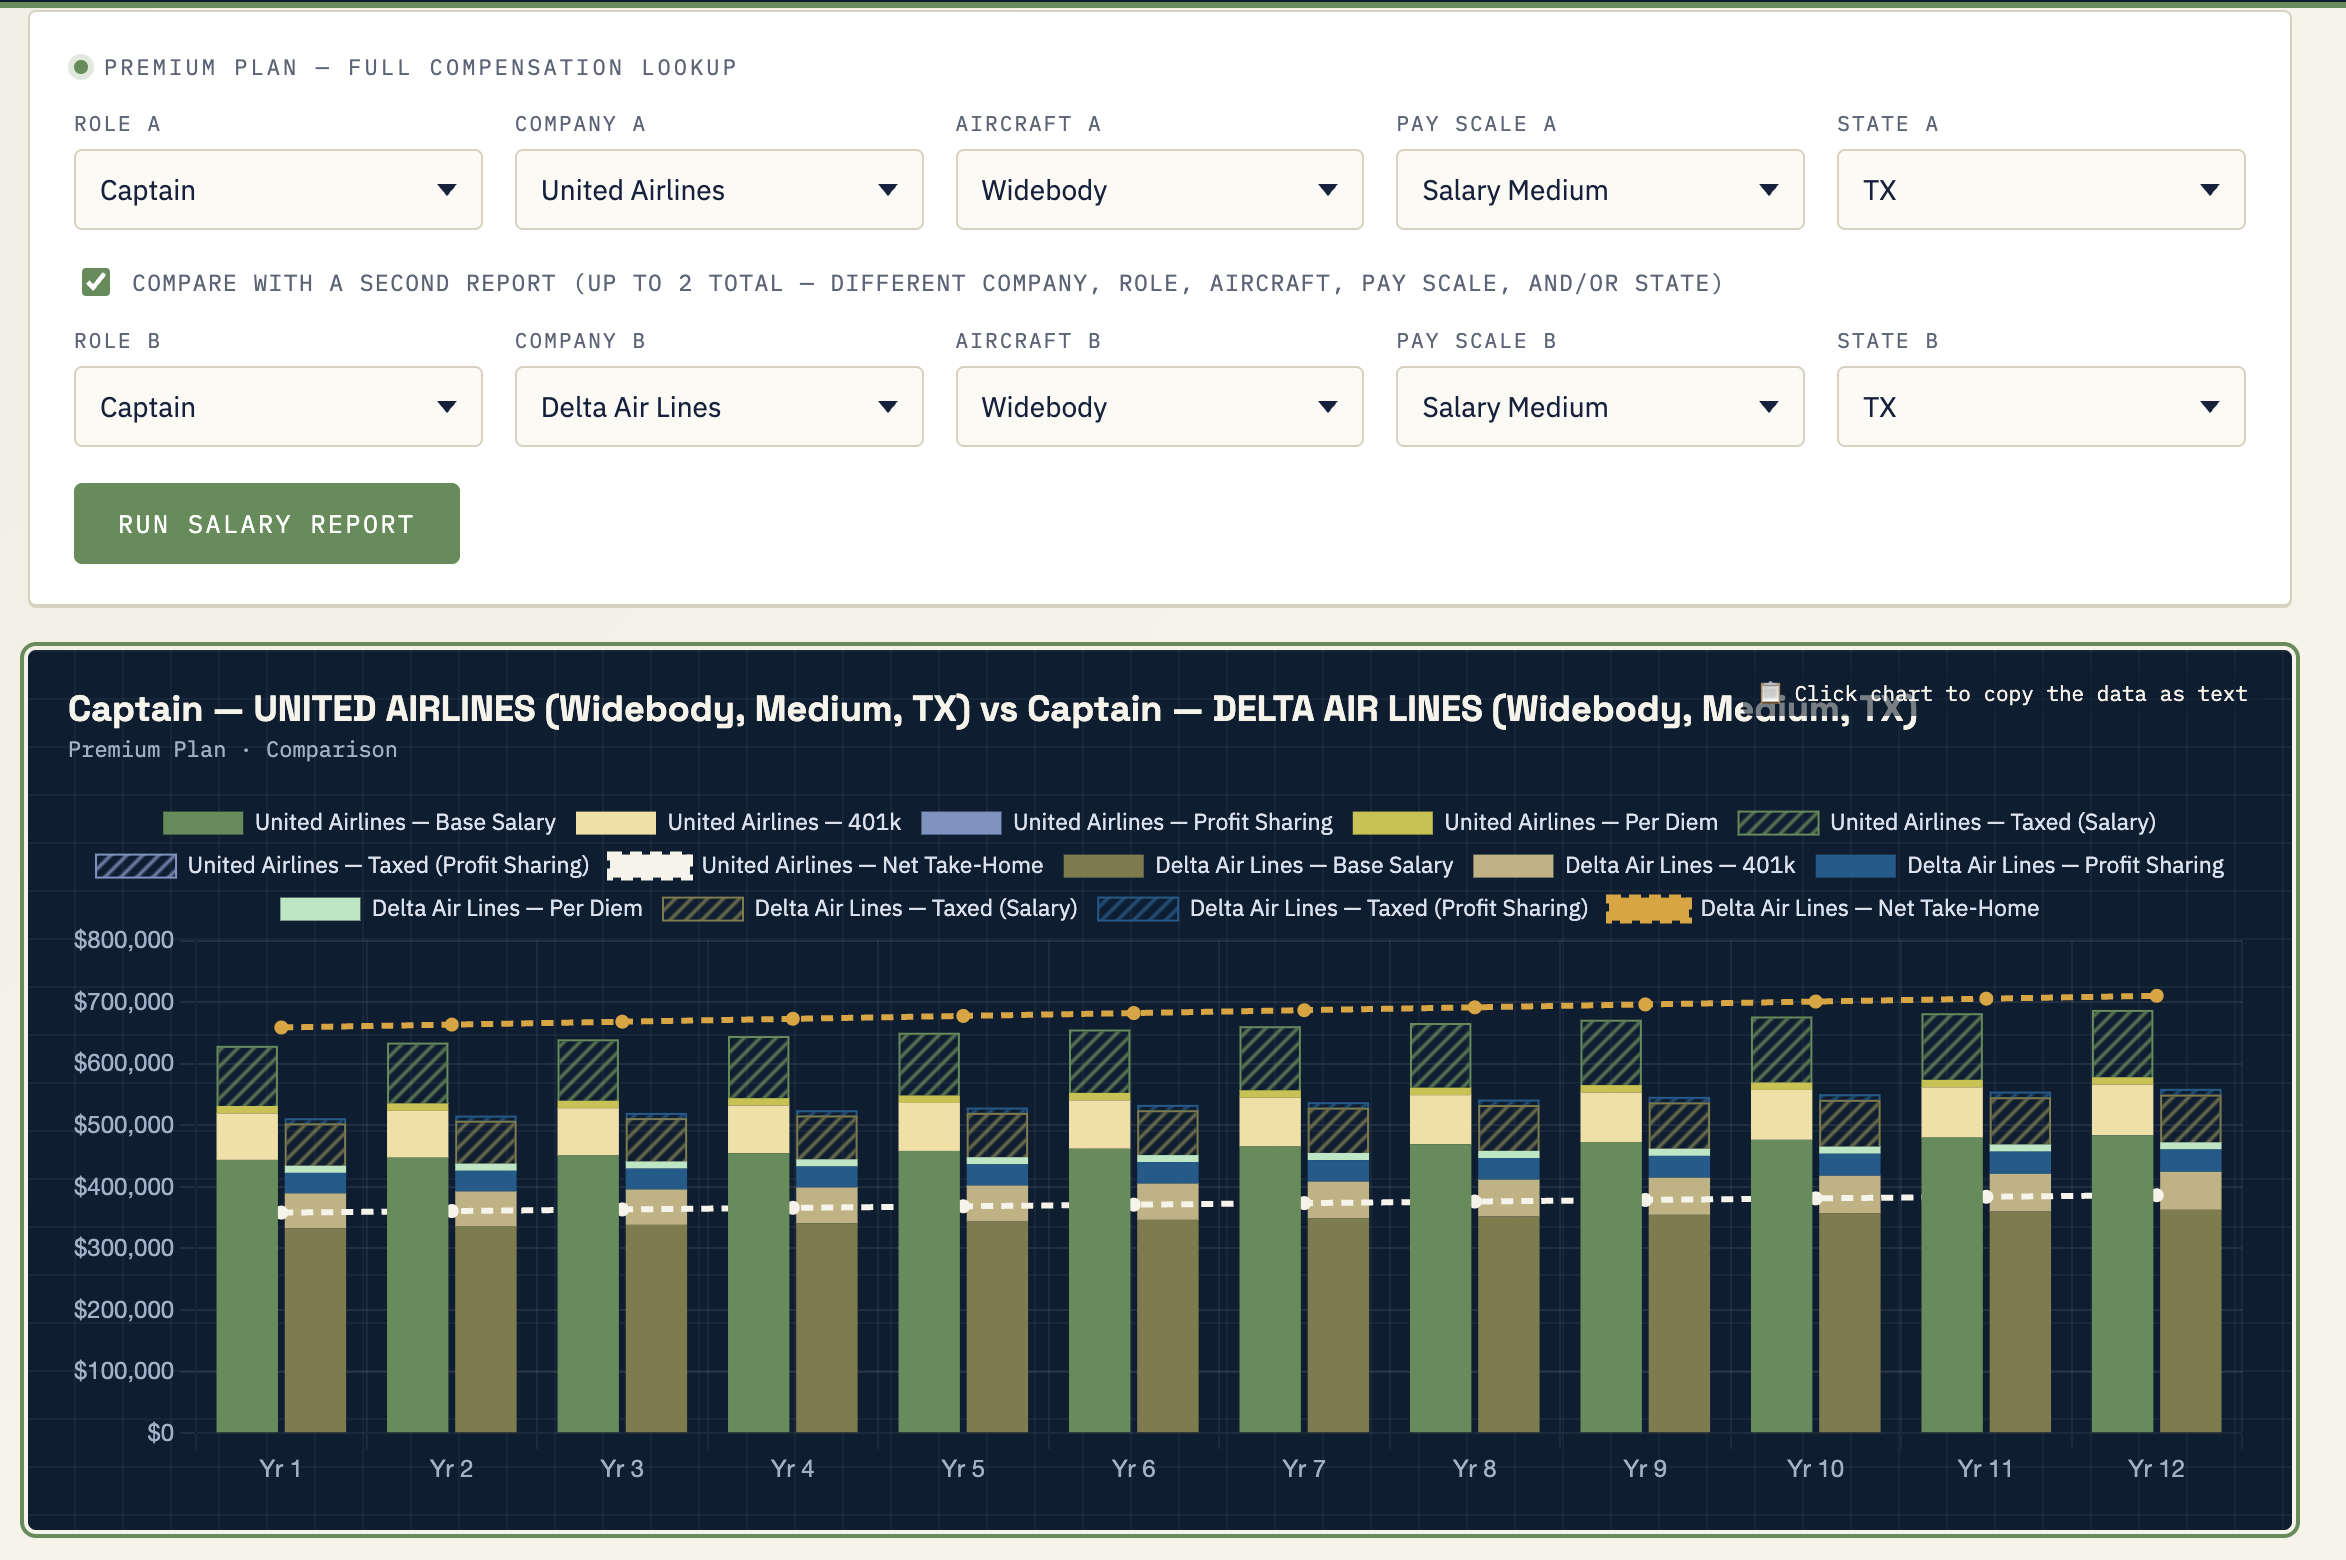Click the 'ROLE A' field label
This screenshot has height=1560, width=2346.
pos(117,124)
